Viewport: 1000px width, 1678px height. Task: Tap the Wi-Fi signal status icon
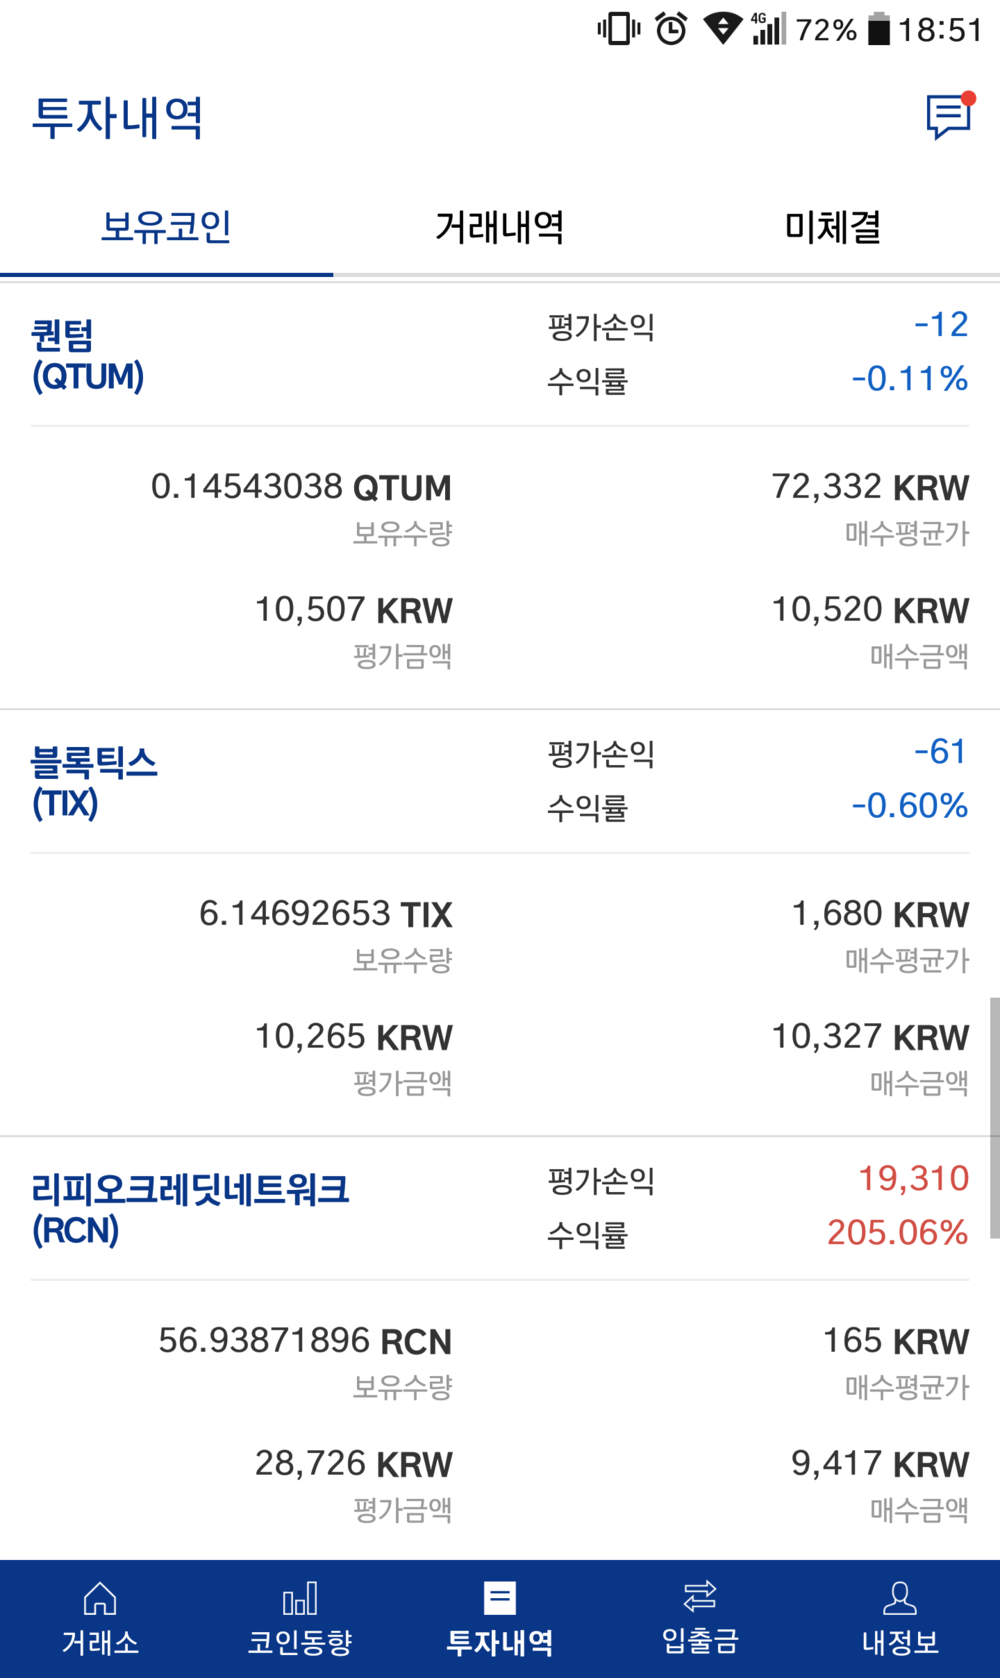click(x=722, y=29)
